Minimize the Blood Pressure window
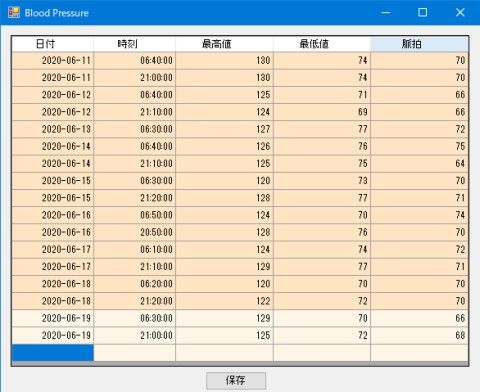Screen dimensions: 480x392 point(386,13)
